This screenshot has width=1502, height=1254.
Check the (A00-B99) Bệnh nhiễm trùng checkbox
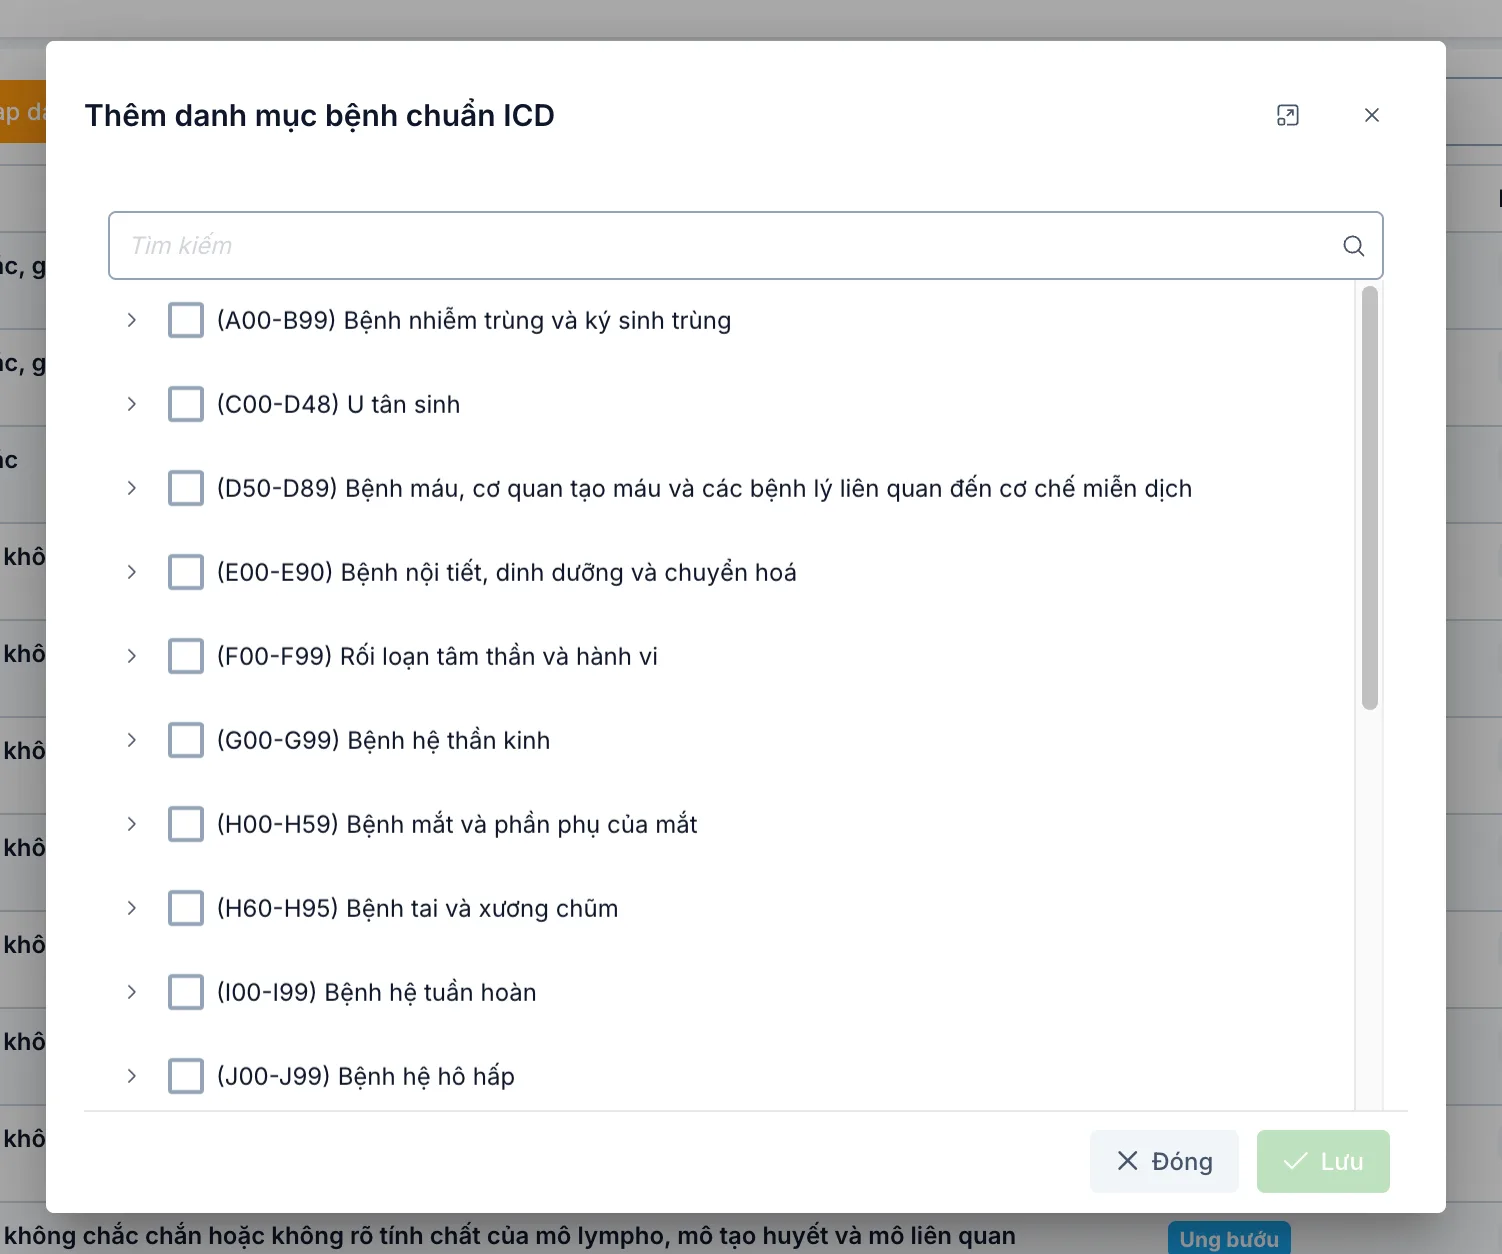click(186, 320)
